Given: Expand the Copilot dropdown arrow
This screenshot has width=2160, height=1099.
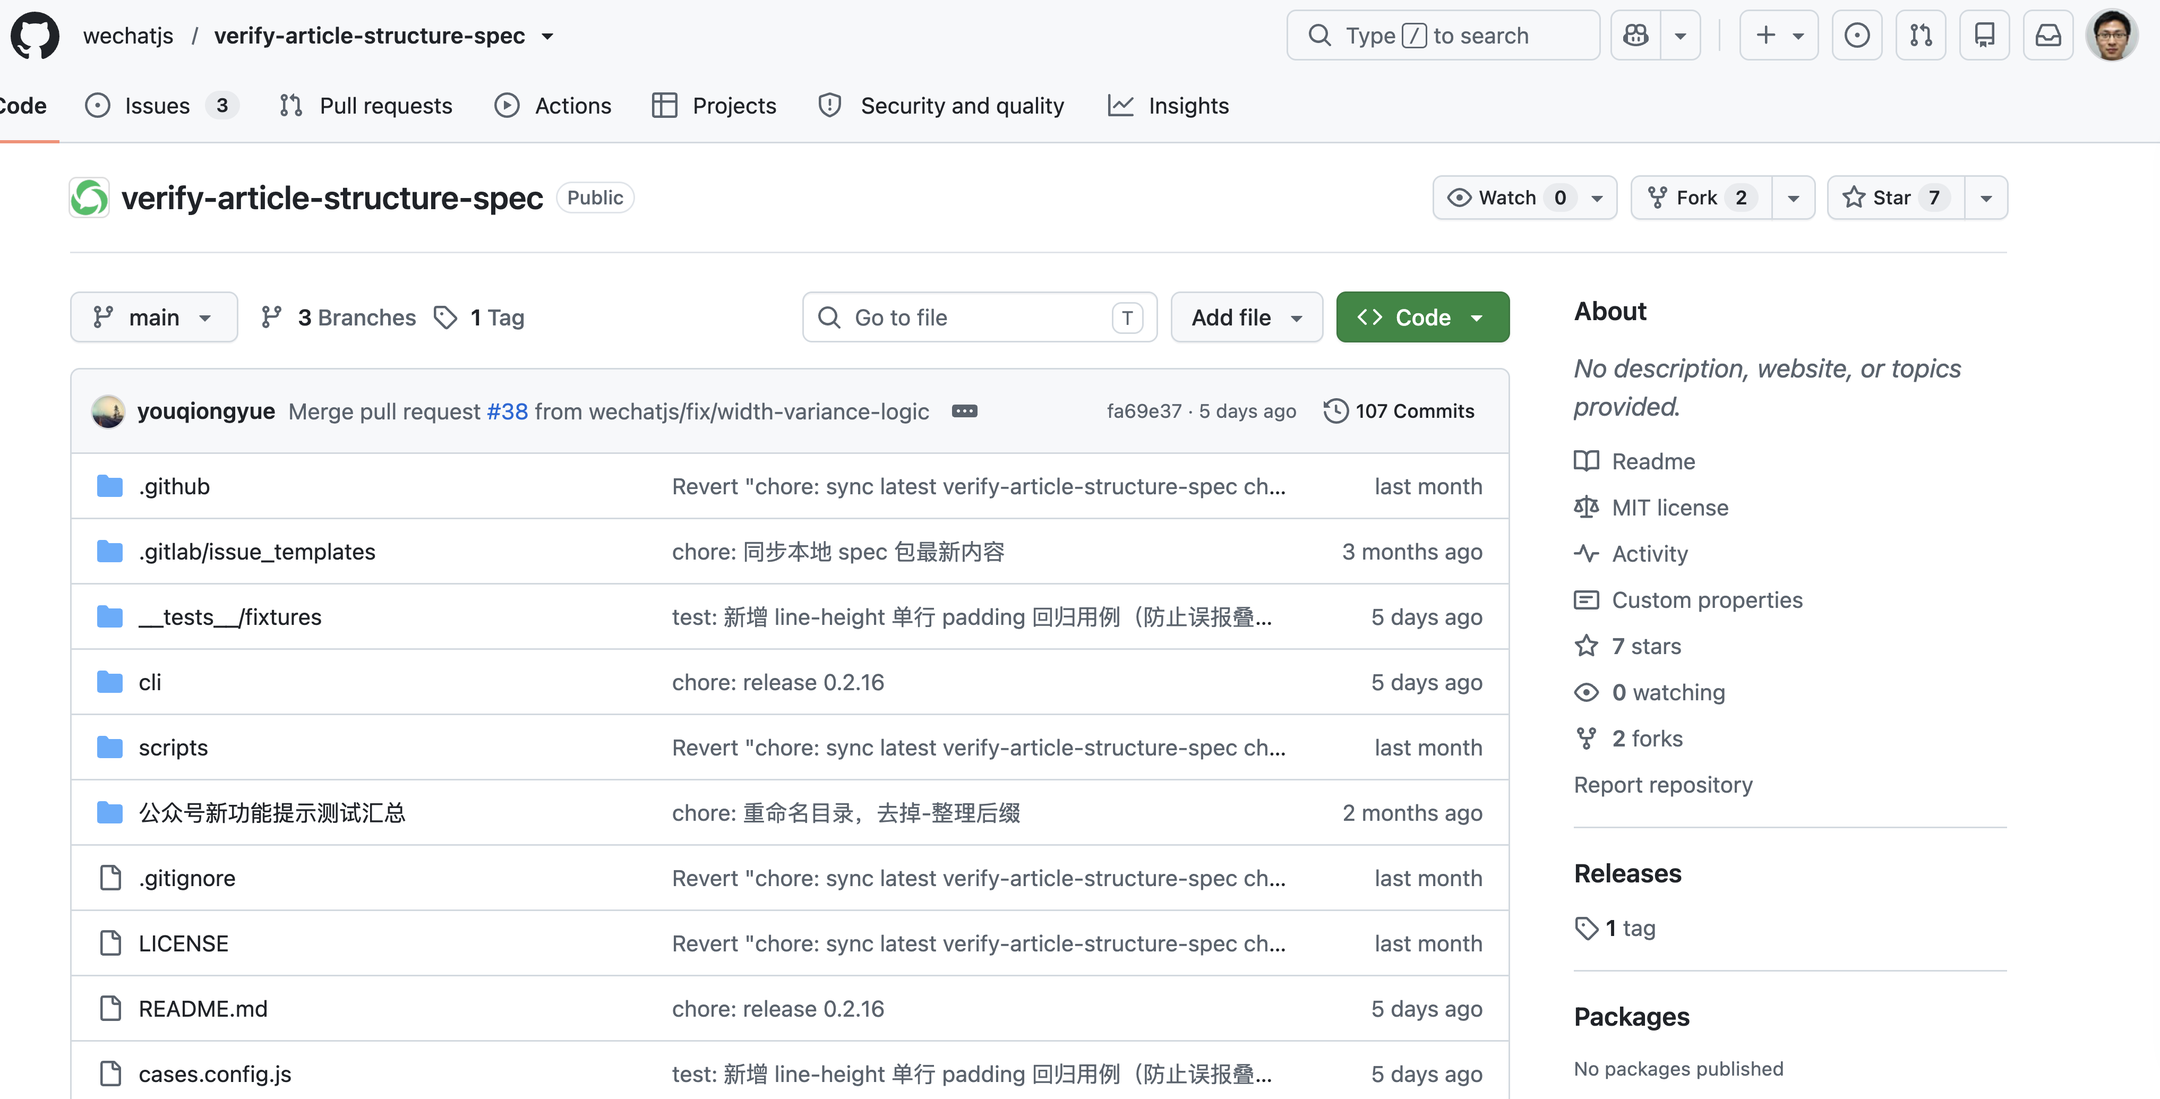Looking at the screenshot, I should (1681, 36).
